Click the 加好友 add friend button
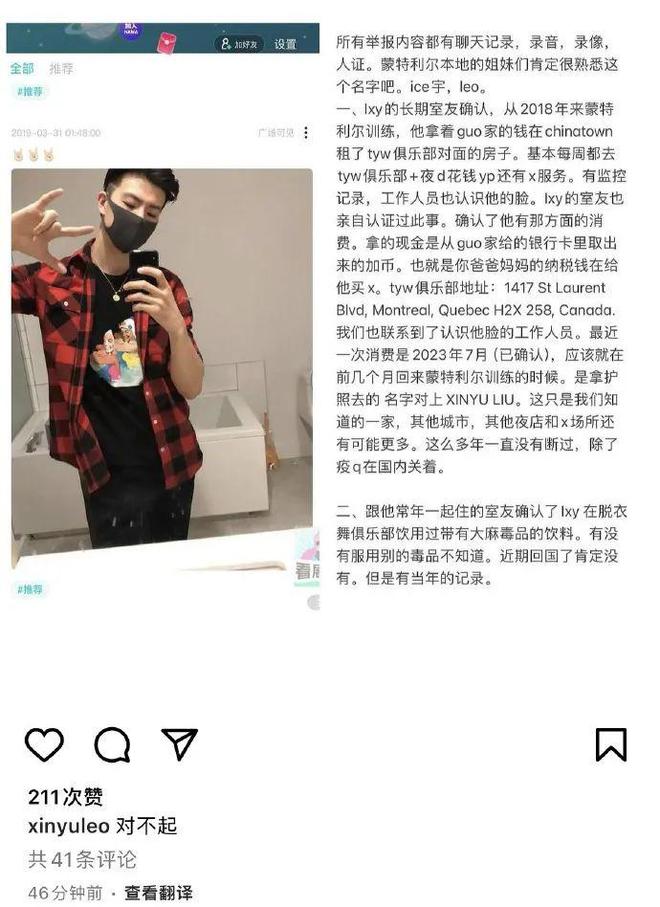The height and width of the screenshot is (907, 660). tap(239, 44)
